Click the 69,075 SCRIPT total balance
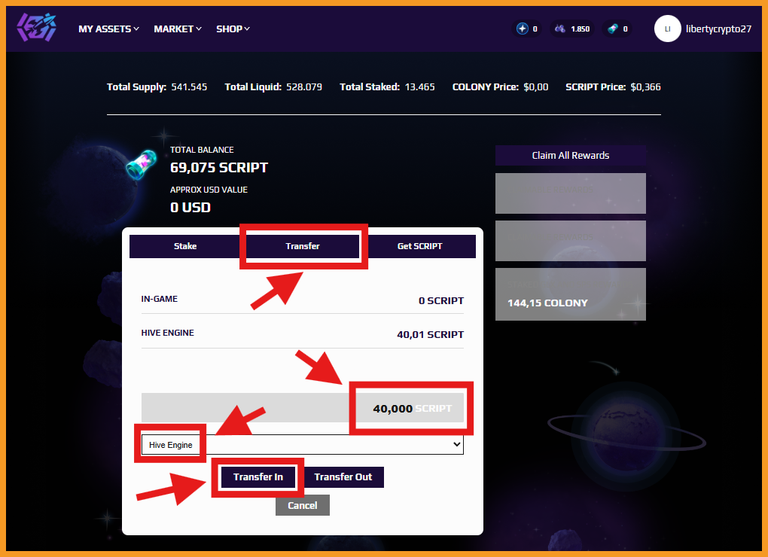Viewport: 768px width, 557px height. coord(219,168)
